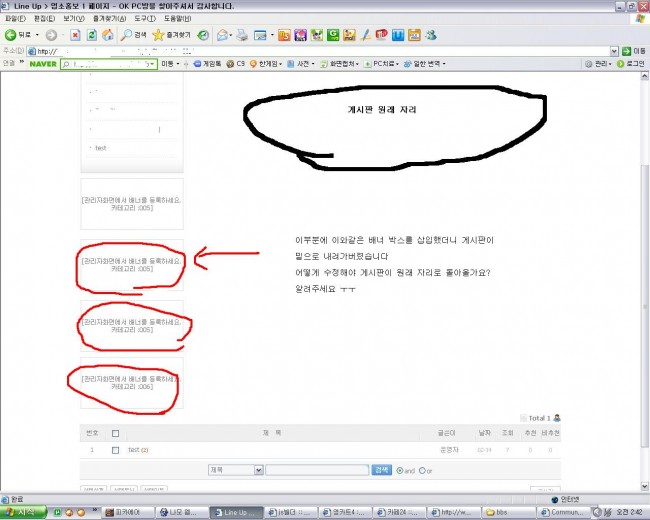Click the pen-shaped toolbar icon
Image resolution: width=650 pixels, height=520 pixels.
pyautogui.click(x=365, y=35)
